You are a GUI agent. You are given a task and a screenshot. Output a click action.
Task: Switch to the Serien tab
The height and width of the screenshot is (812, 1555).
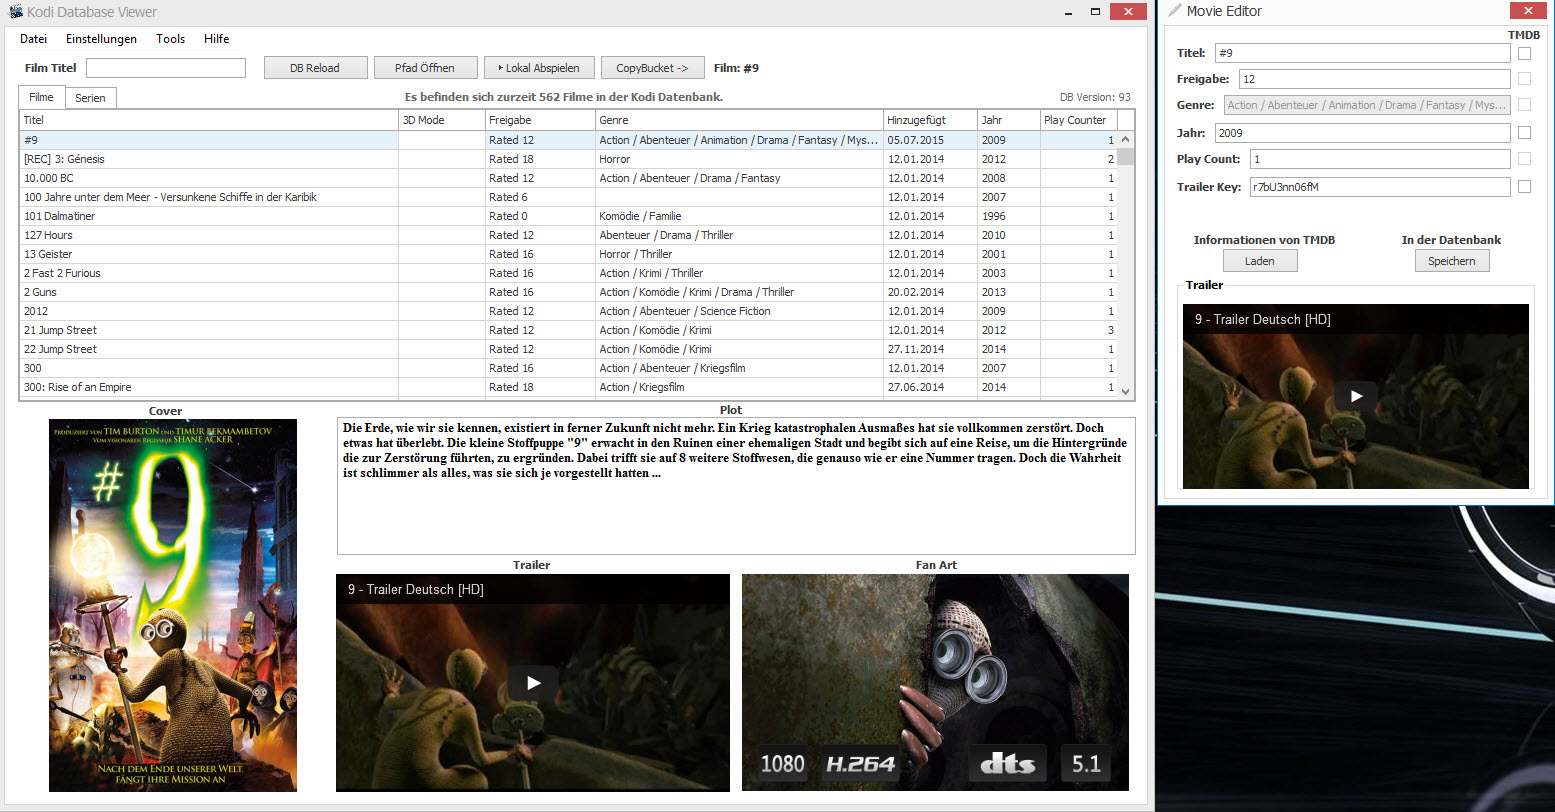[90, 98]
